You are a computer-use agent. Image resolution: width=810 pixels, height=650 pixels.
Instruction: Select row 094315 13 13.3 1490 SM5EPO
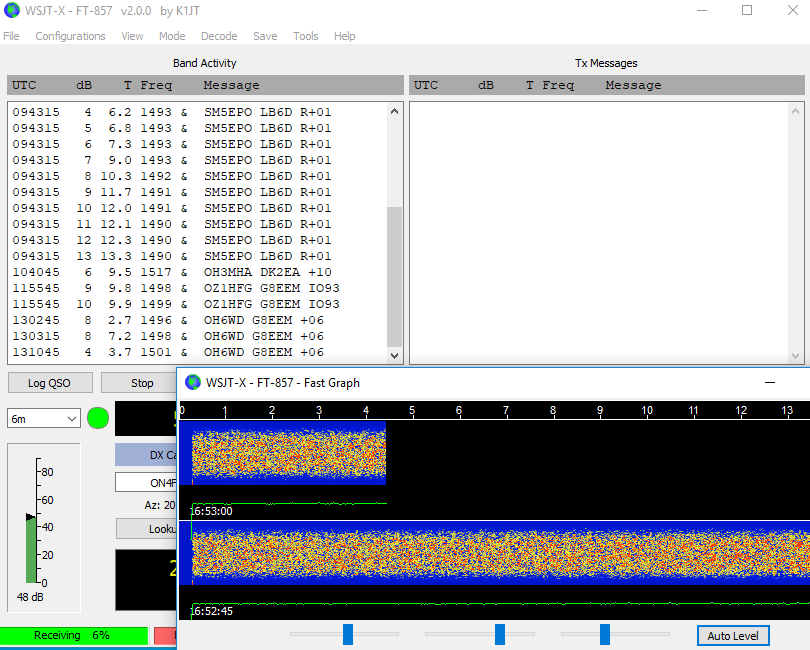click(x=198, y=256)
